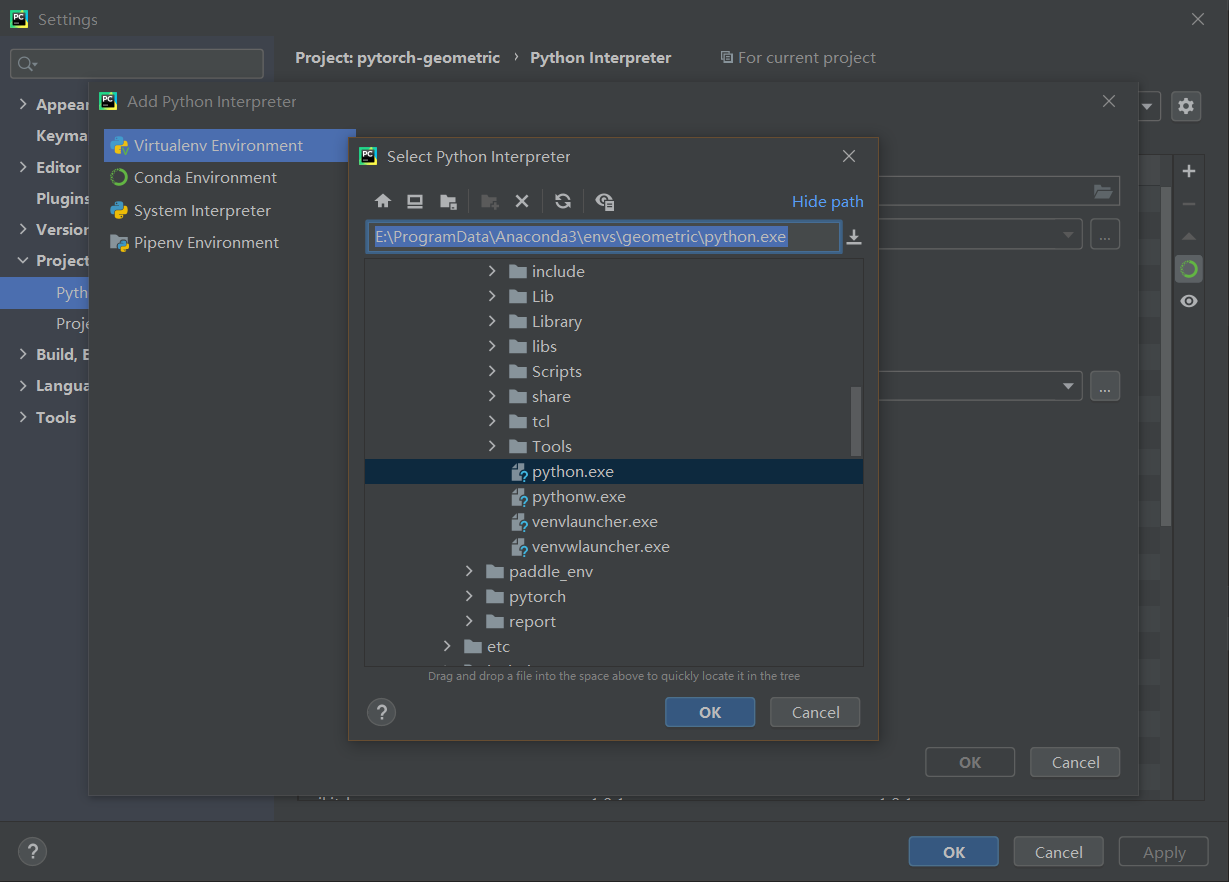Click the plus icon to install a package
The height and width of the screenshot is (882, 1229).
click(x=1188, y=170)
